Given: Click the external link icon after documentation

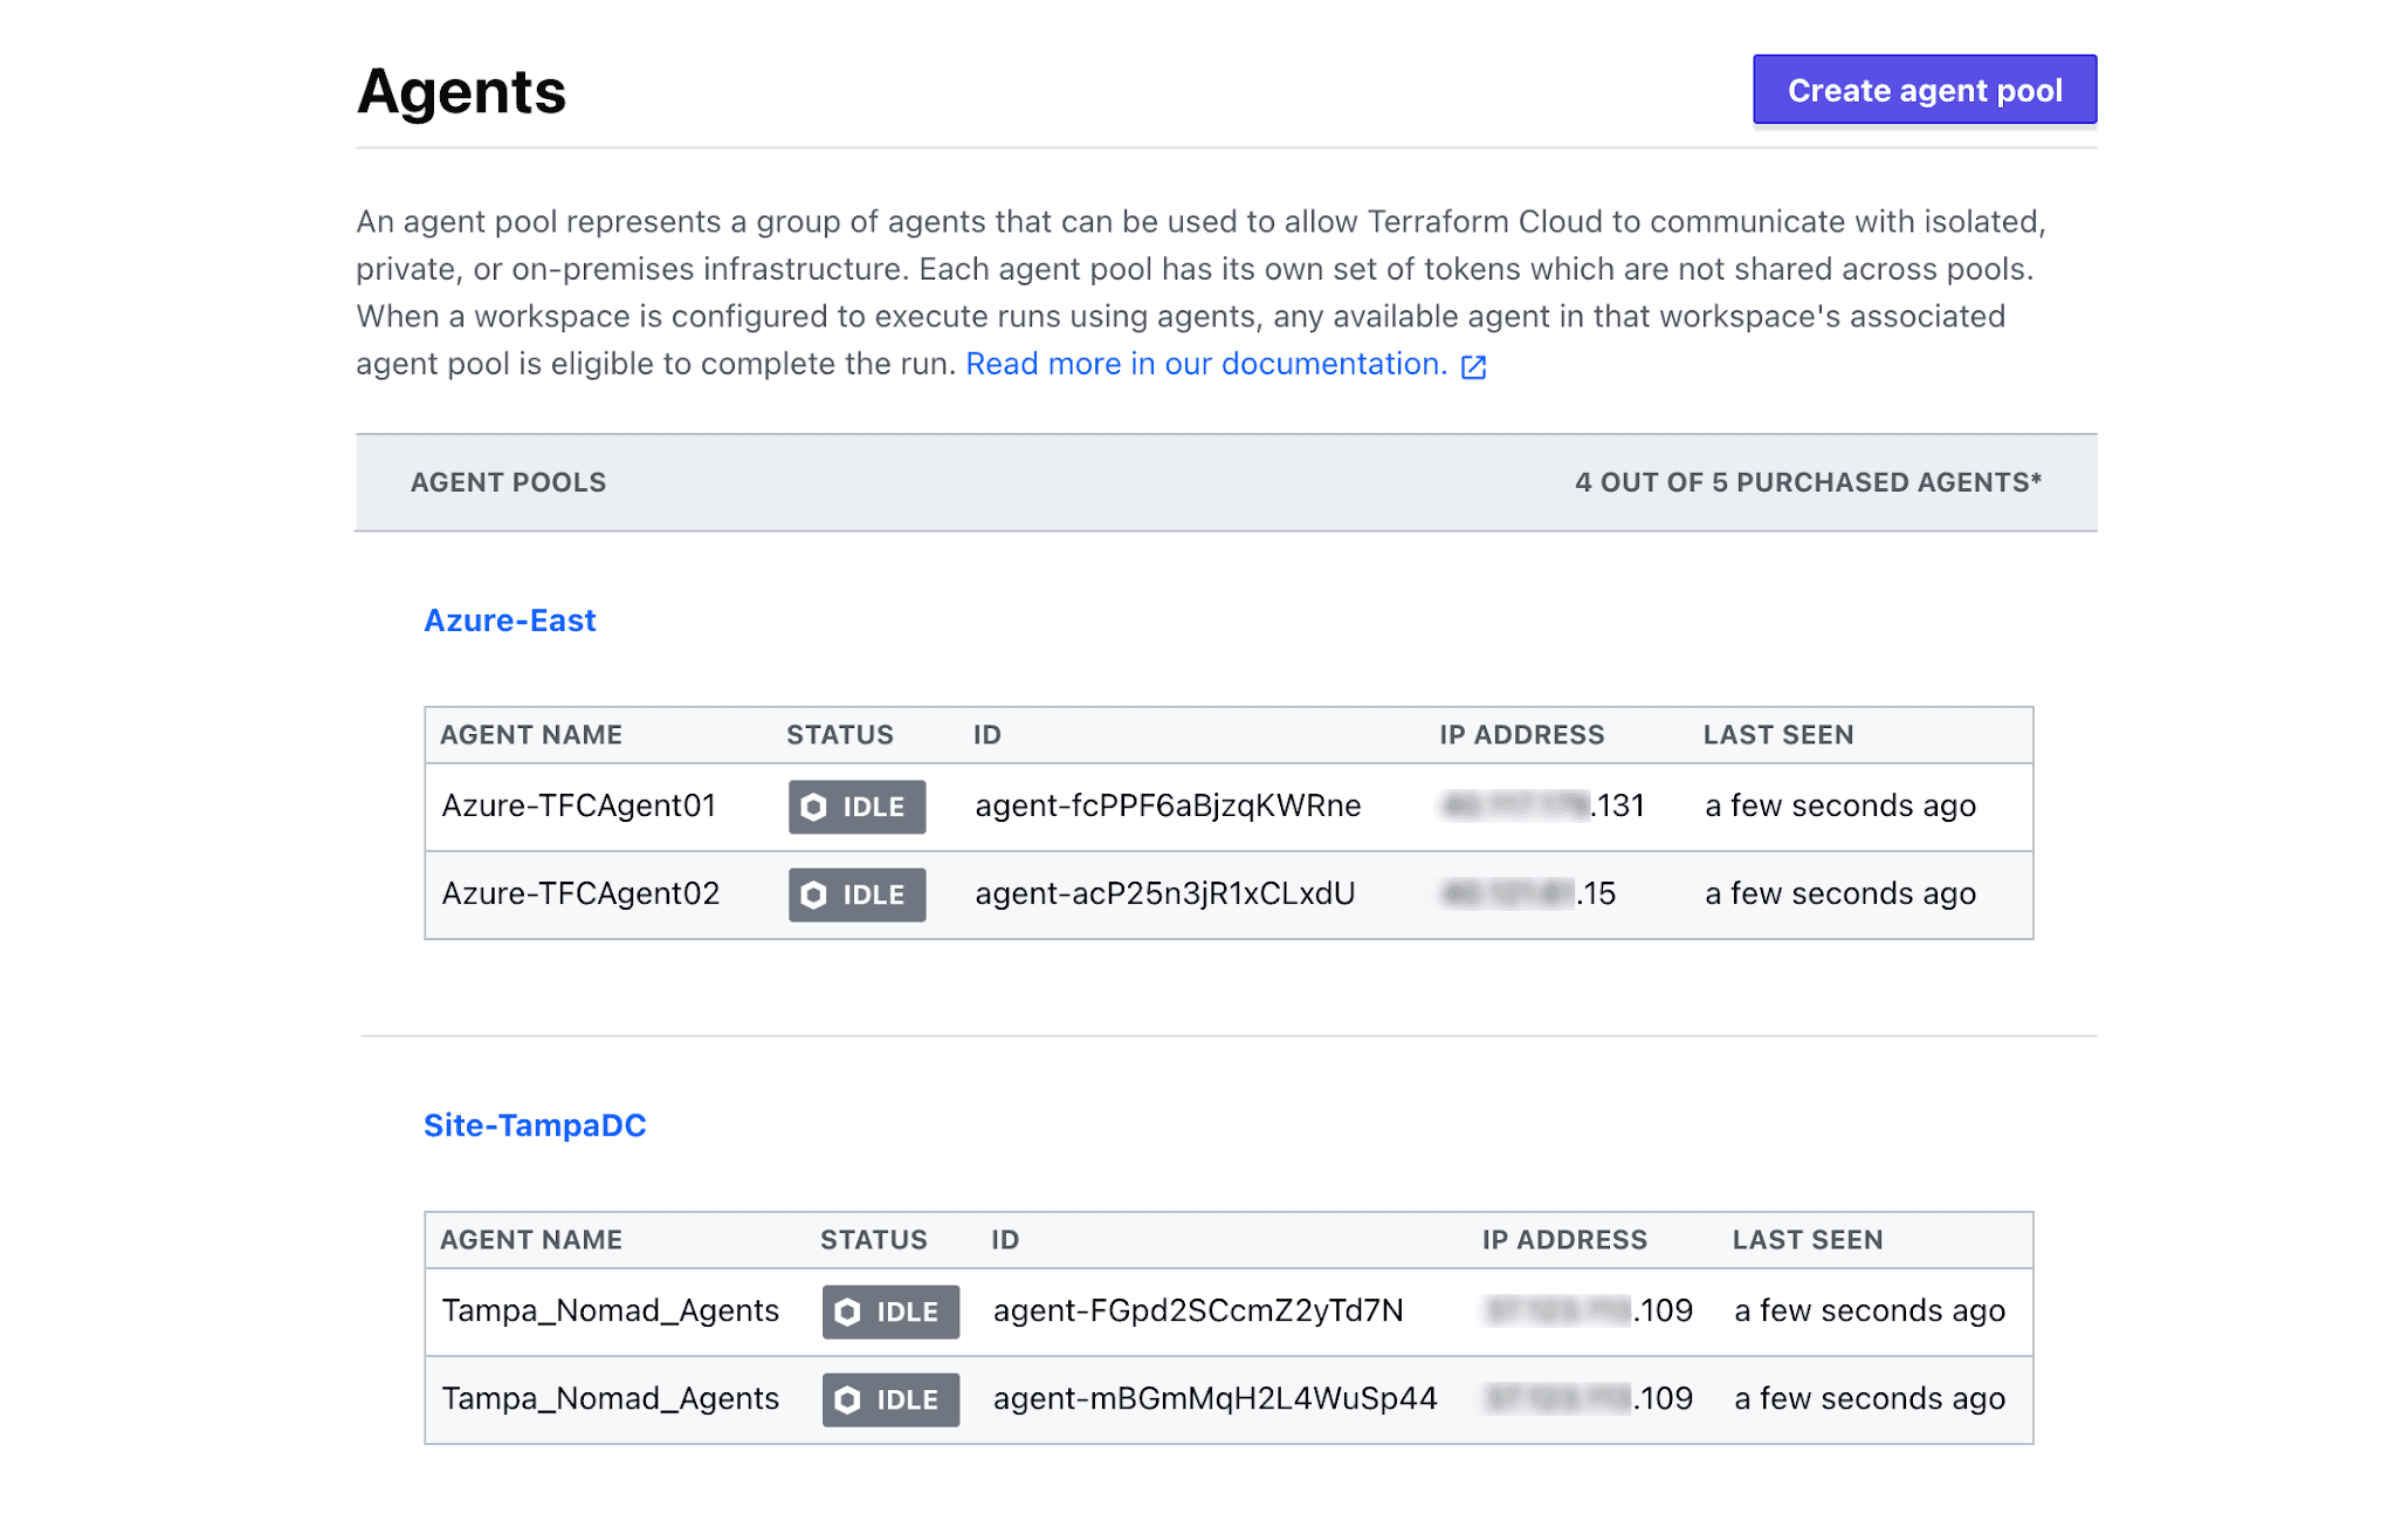Looking at the screenshot, I should [x=1473, y=367].
